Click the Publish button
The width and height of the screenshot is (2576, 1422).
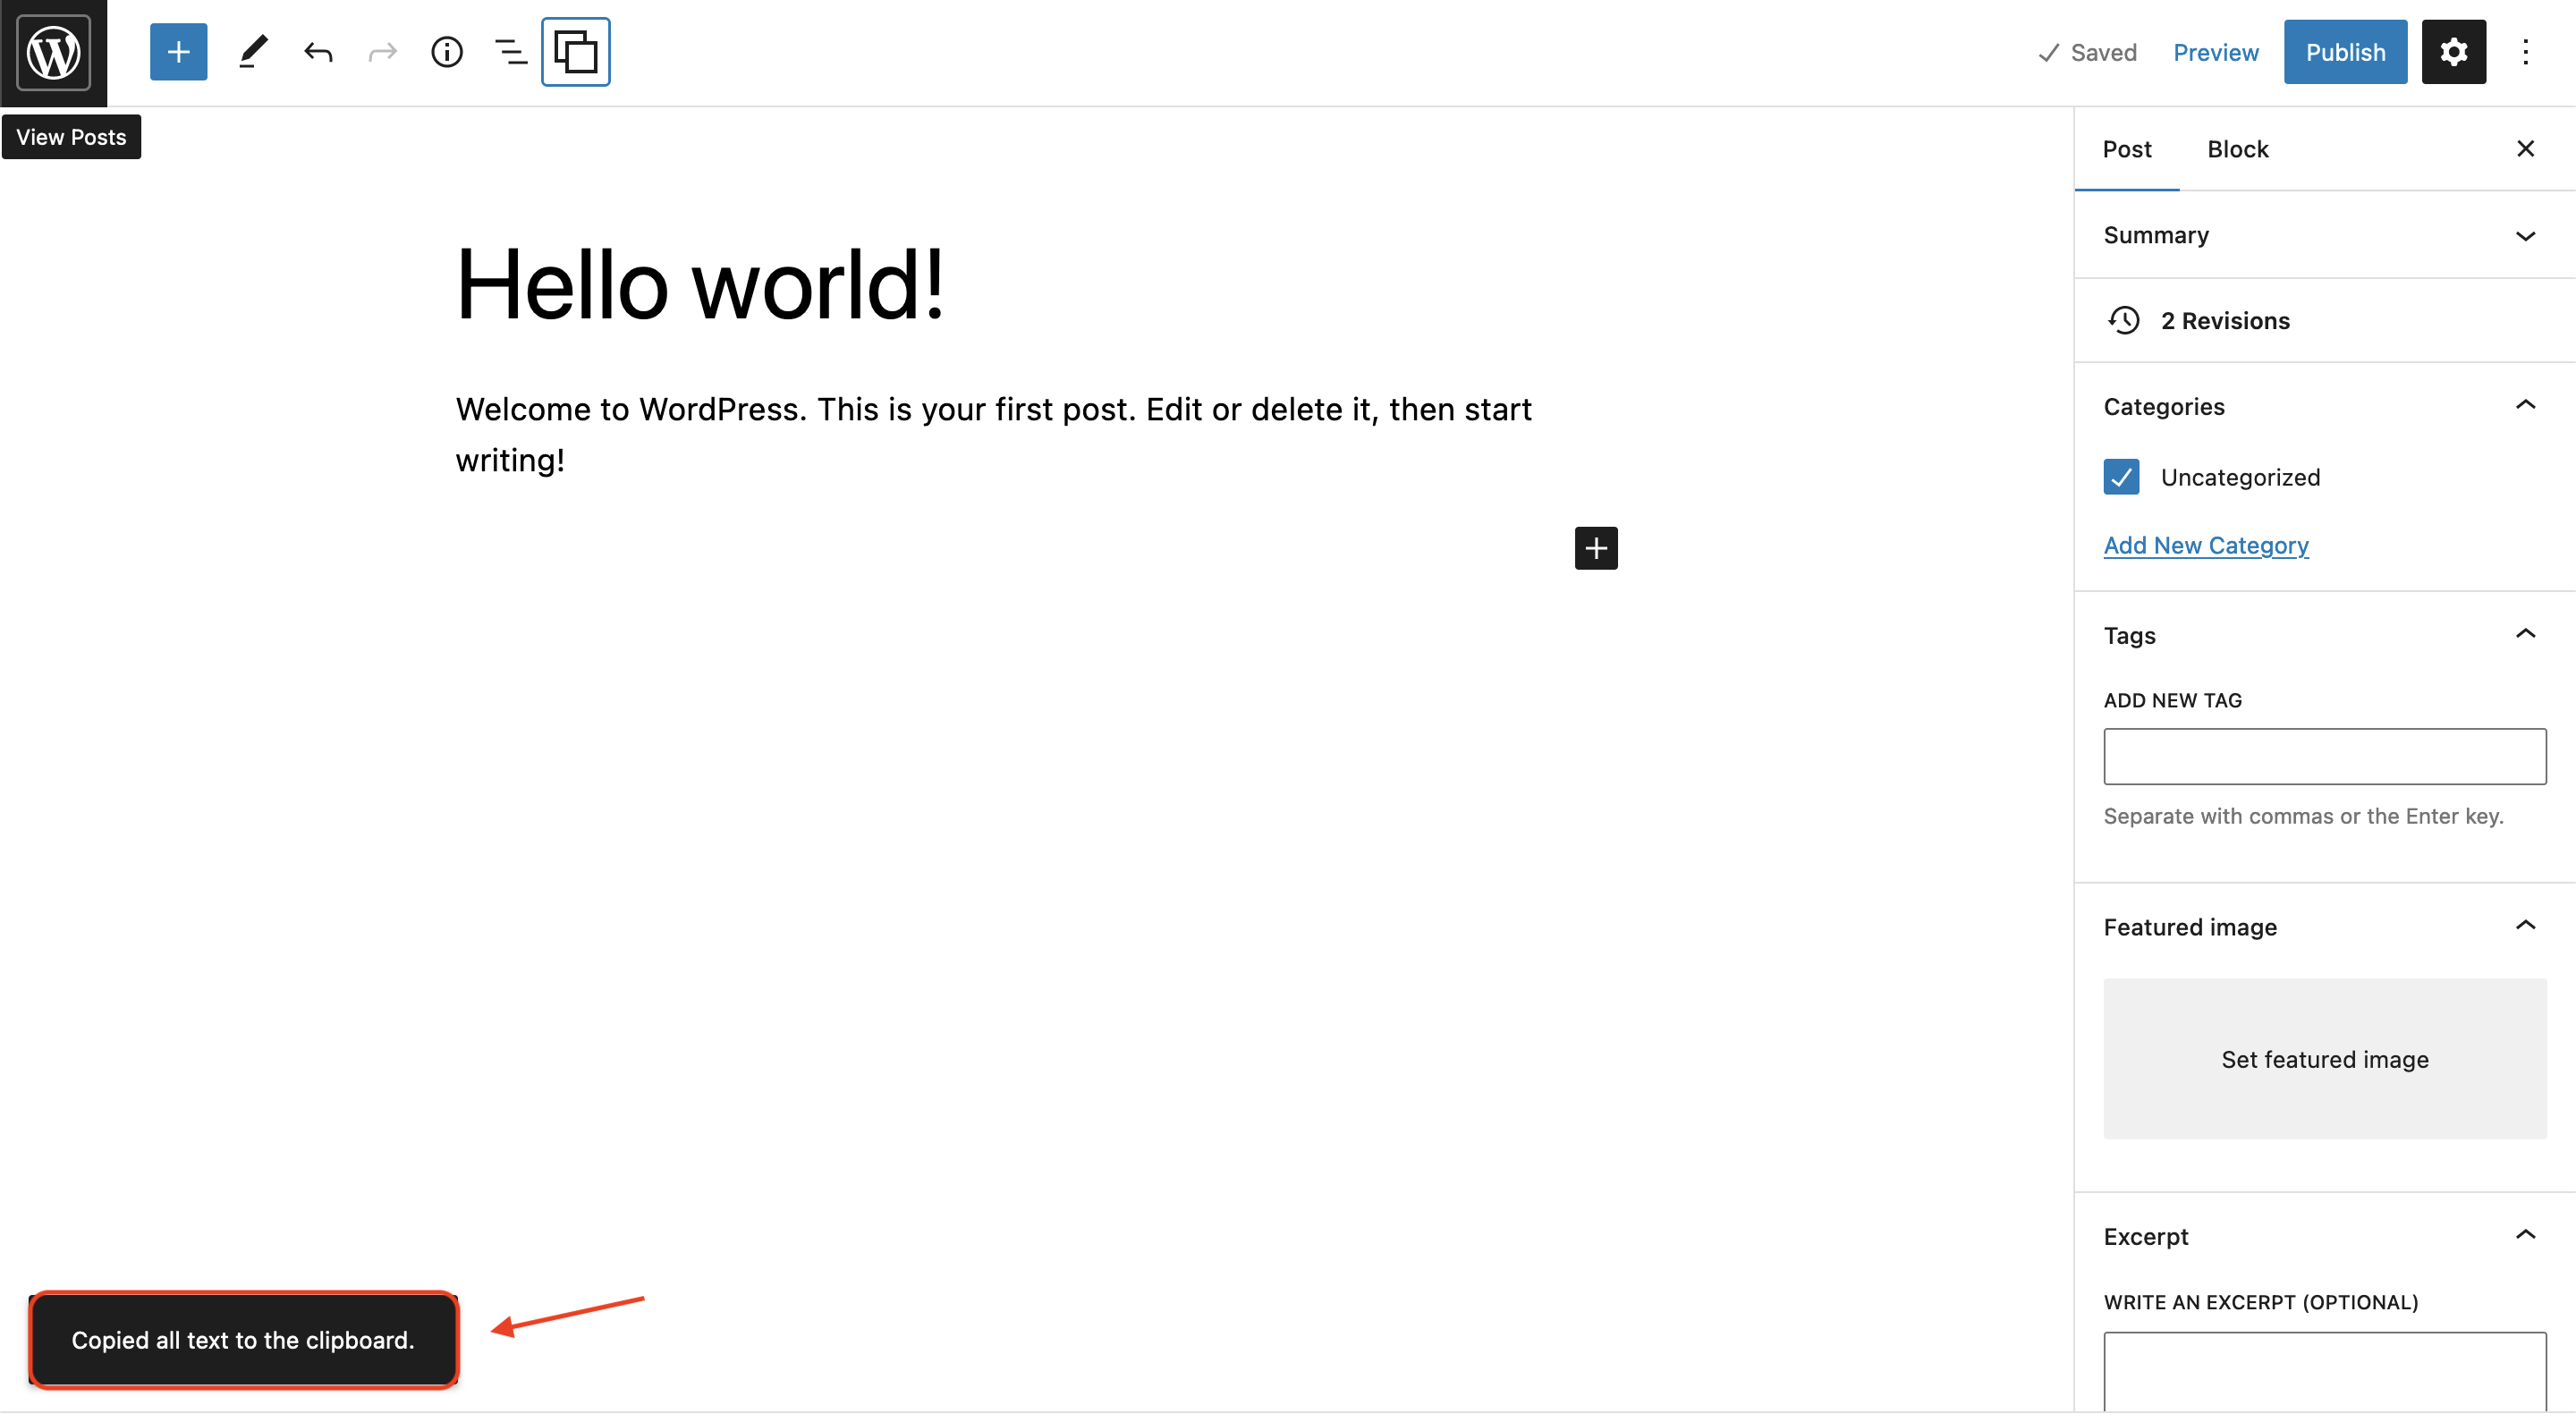point(2345,52)
